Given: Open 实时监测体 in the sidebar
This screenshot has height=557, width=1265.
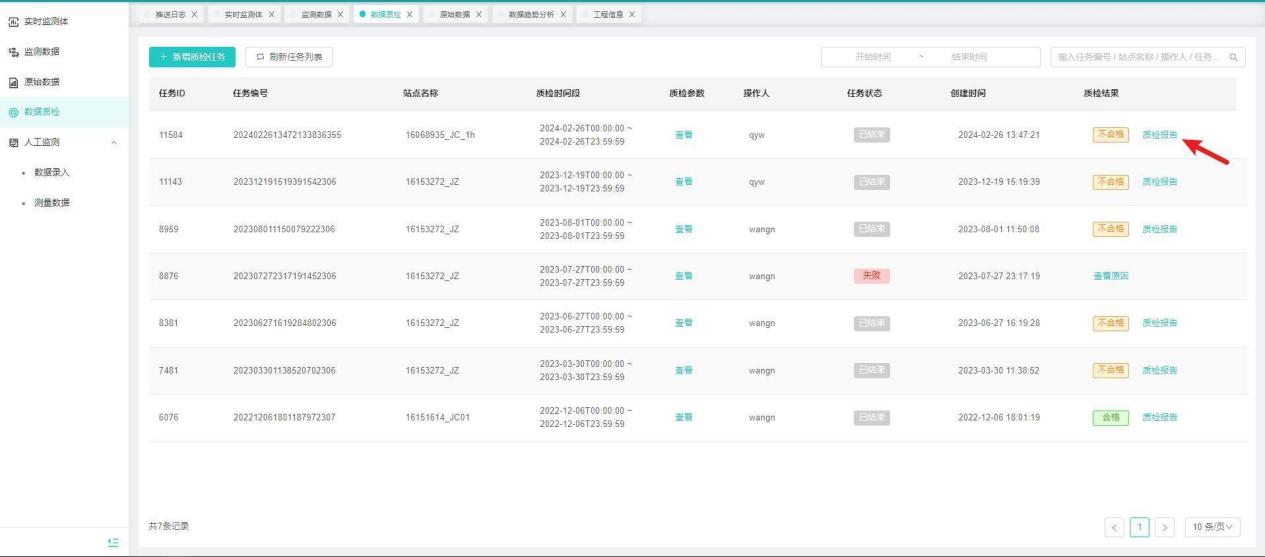Looking at the screenshot, I should 53,21.
